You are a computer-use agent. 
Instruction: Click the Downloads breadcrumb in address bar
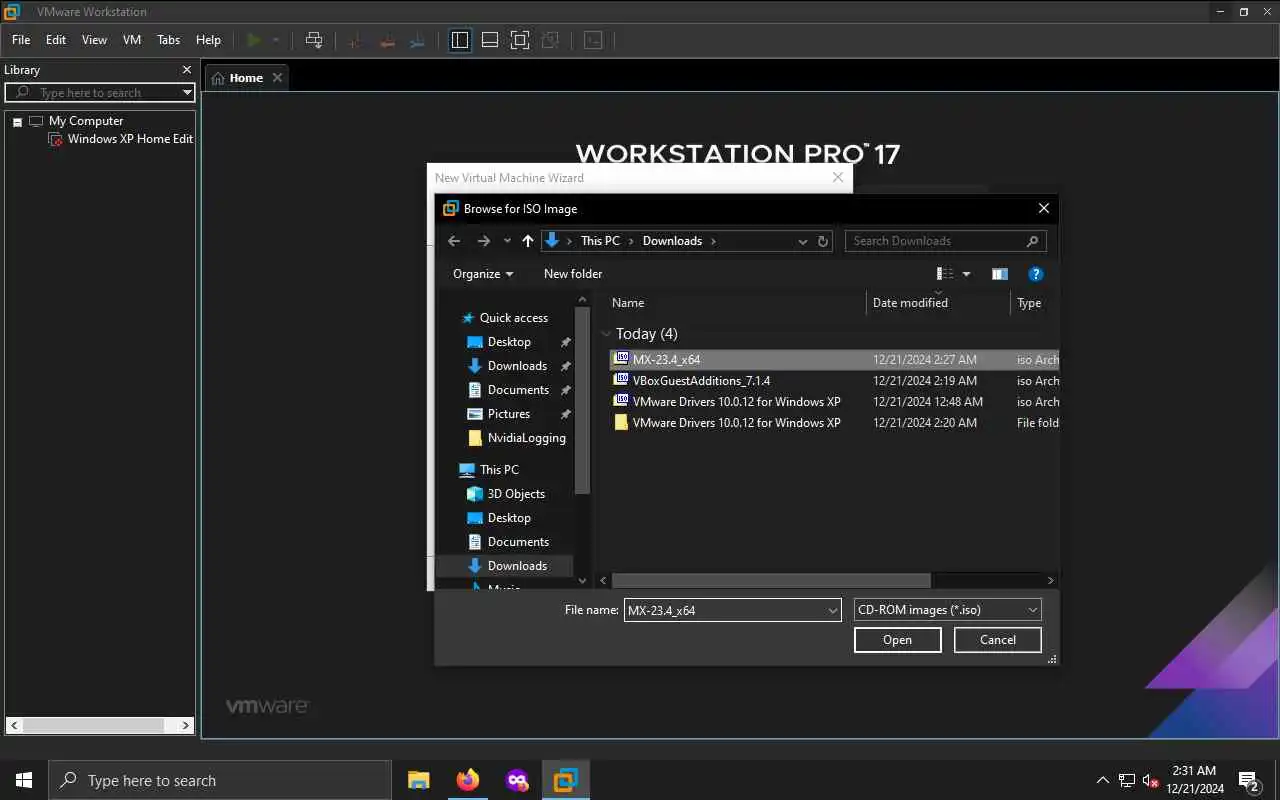pos(672,241)
